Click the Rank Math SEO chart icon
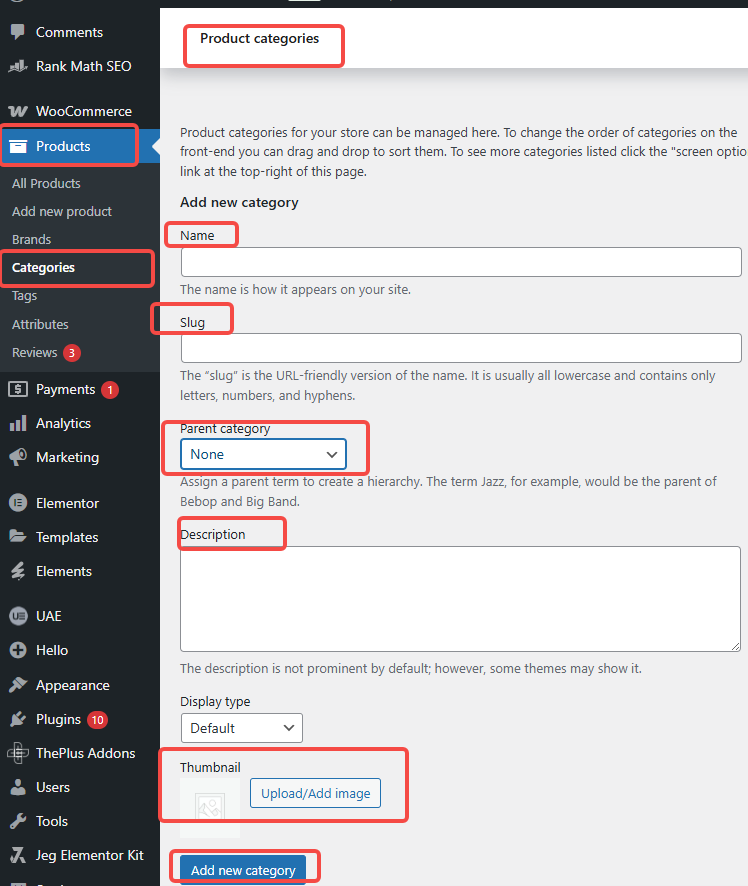 pos(18,66)
